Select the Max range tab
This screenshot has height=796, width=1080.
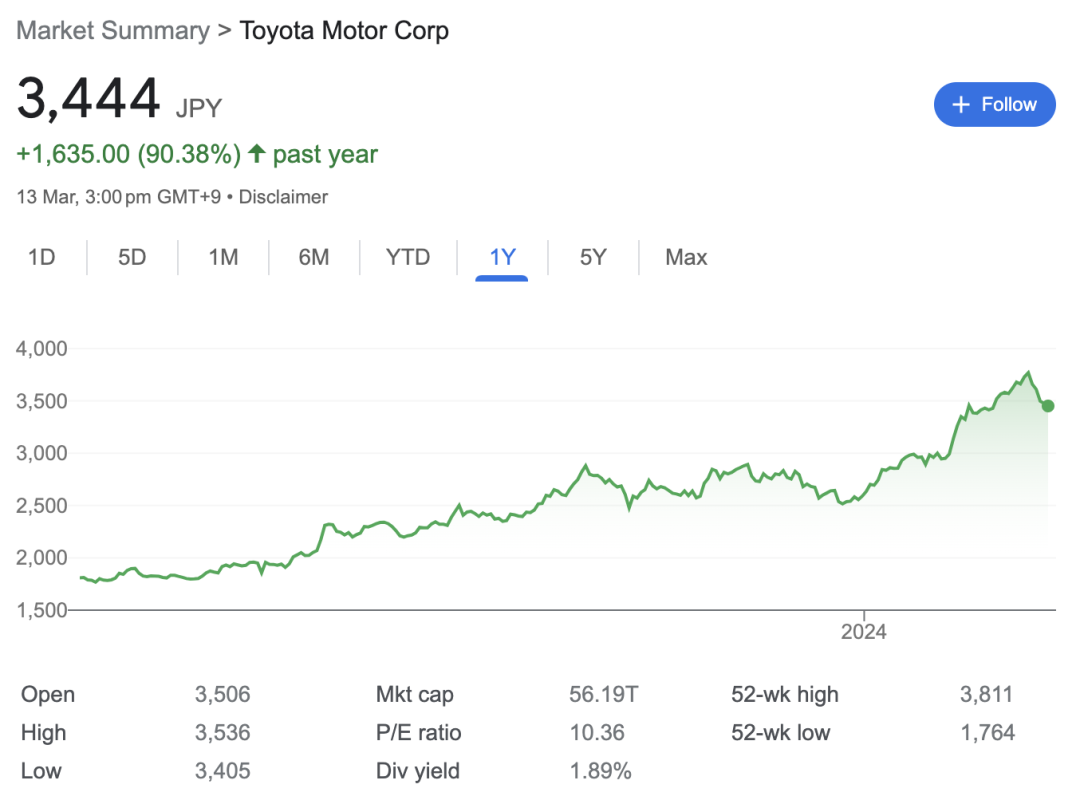pos(686,257)
